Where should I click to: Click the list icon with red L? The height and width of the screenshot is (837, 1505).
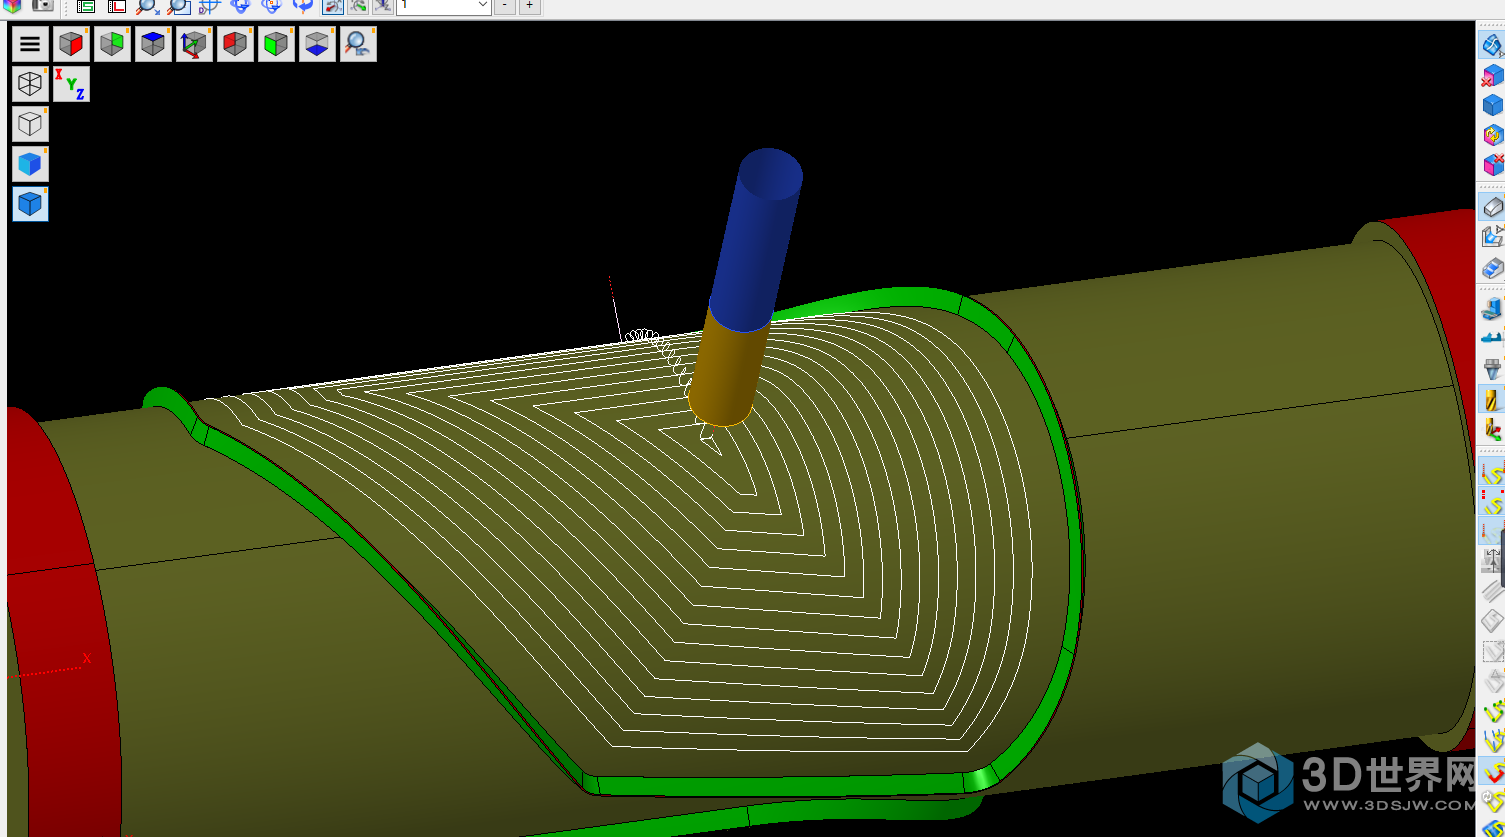pos(117,6)
